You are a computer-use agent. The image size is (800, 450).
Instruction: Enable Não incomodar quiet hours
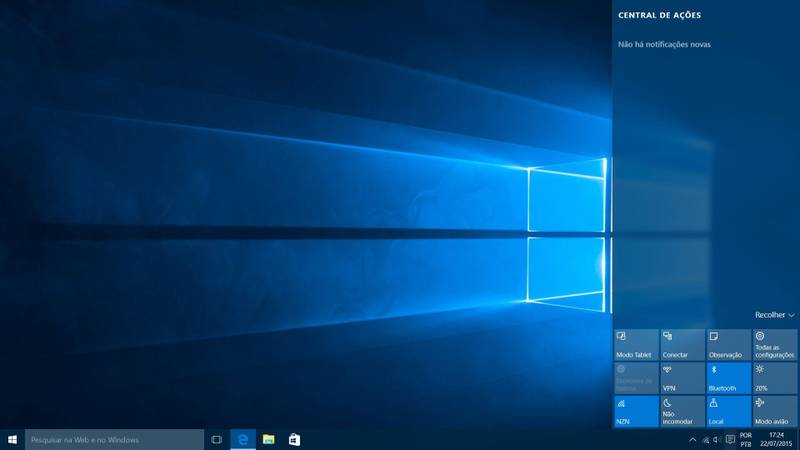[x=683, y=411]
